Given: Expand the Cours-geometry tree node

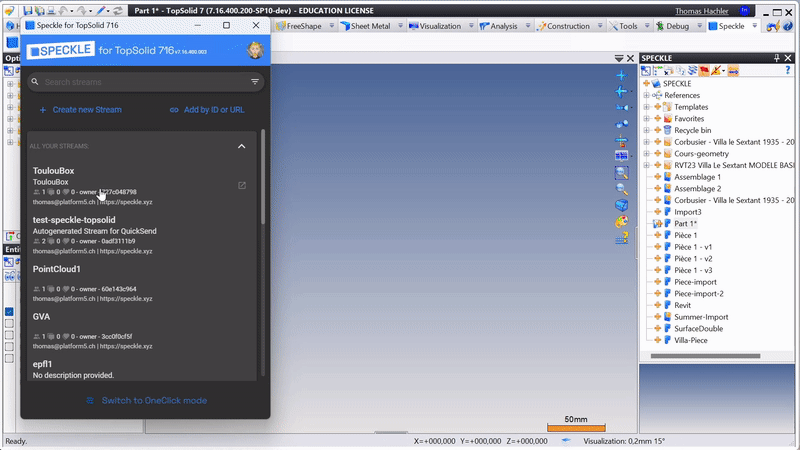Looking at the screenshot, I should point(646,154).
